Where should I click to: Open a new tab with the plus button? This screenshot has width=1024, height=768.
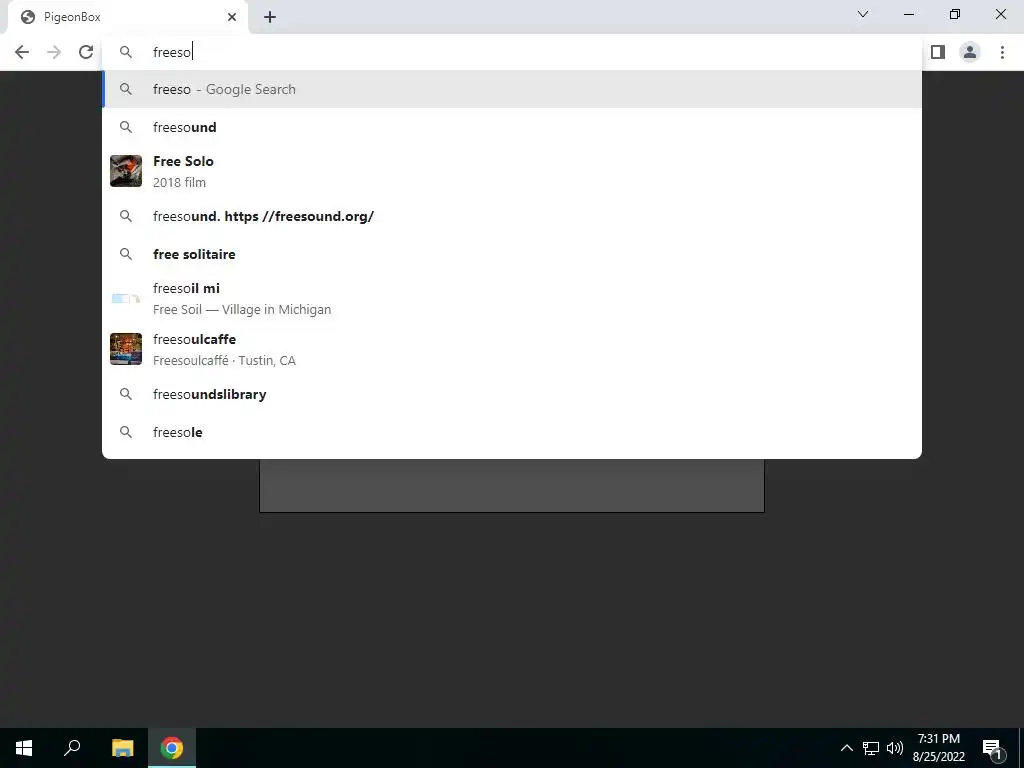pos(270,17)
